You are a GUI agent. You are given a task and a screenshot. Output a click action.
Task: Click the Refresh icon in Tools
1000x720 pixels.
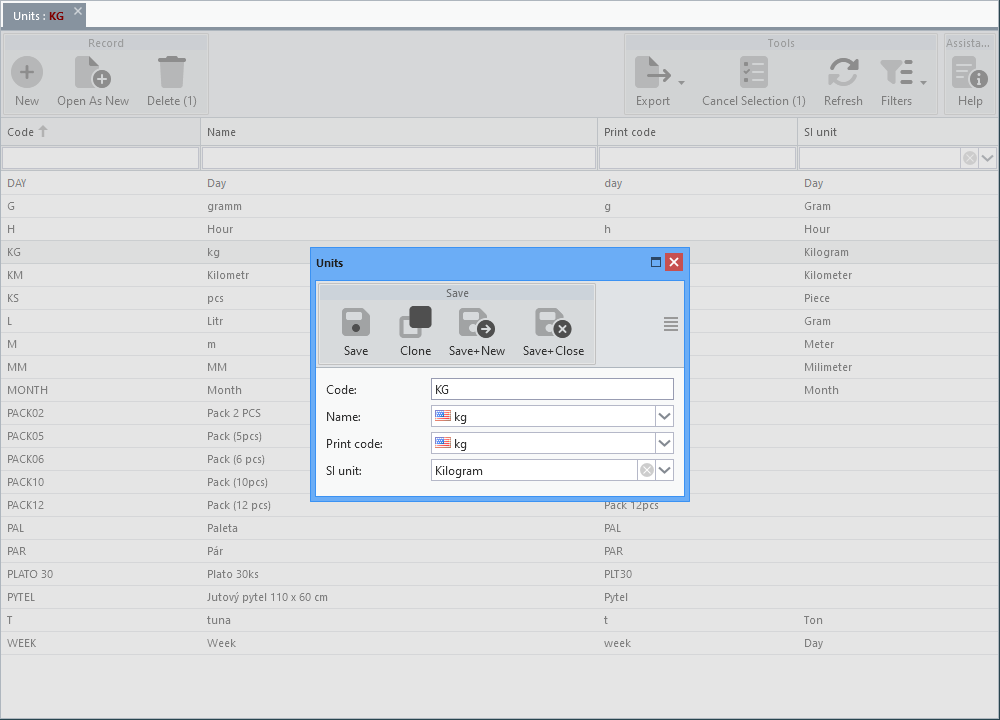[843, 72]
